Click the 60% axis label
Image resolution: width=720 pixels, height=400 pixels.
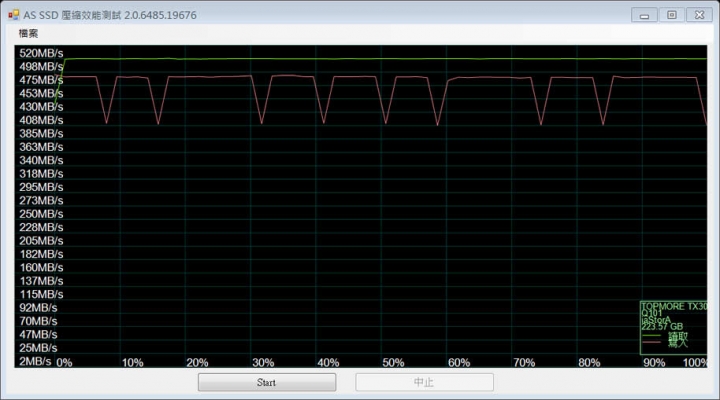click(x=459, y=362)
